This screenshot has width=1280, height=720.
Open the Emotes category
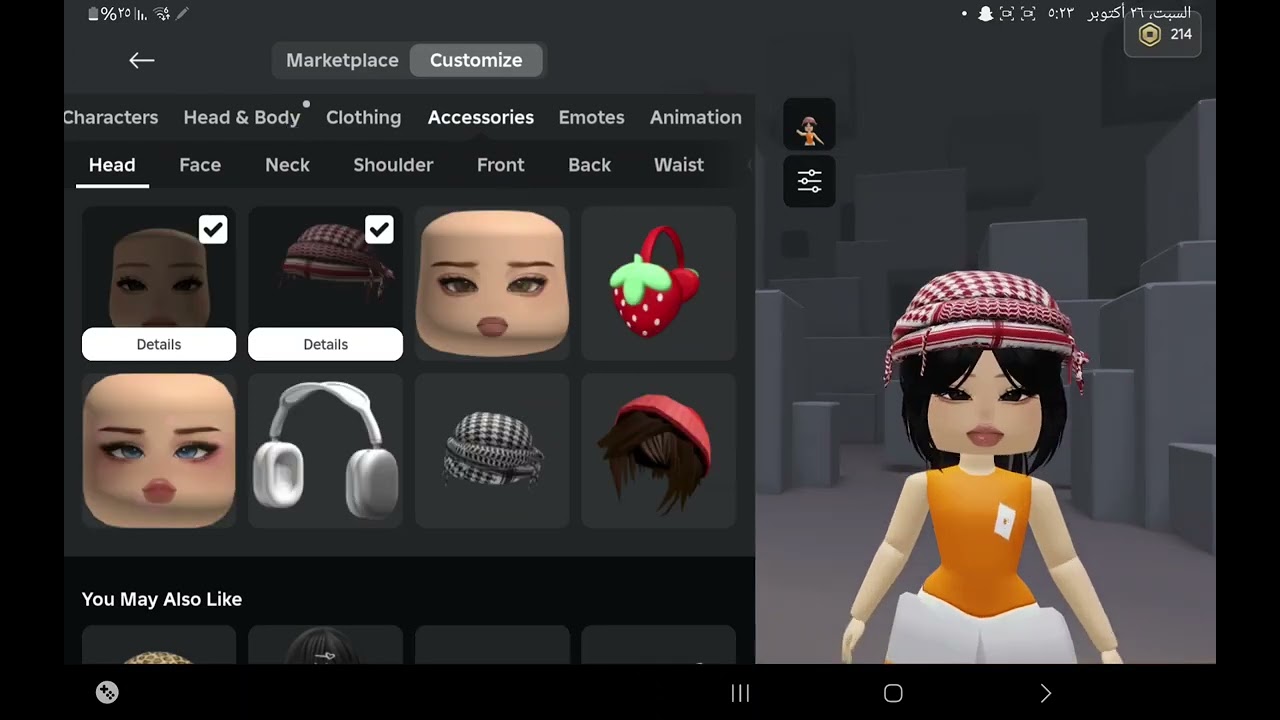pyautogui.click(x=591, y=117)
